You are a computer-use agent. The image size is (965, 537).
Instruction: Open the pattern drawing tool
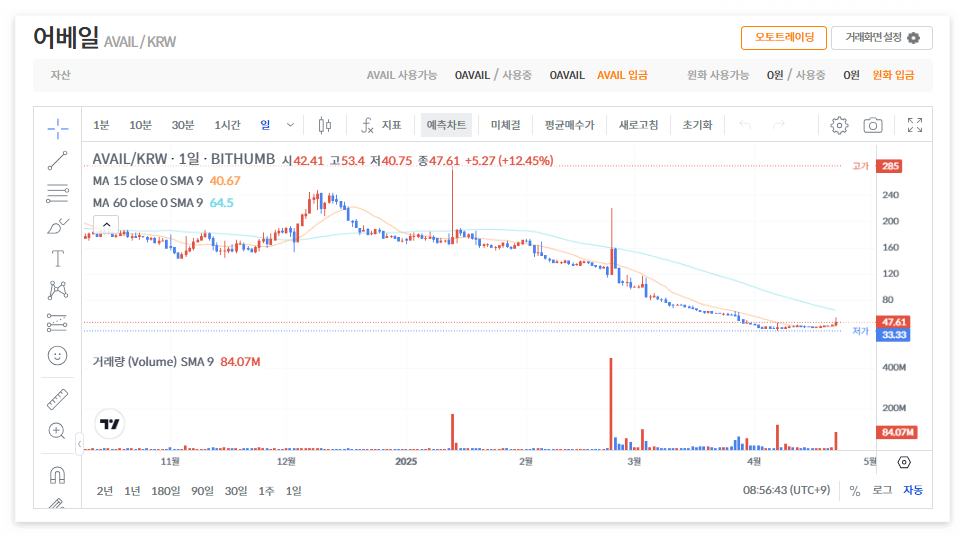click(x=58, y=290)
